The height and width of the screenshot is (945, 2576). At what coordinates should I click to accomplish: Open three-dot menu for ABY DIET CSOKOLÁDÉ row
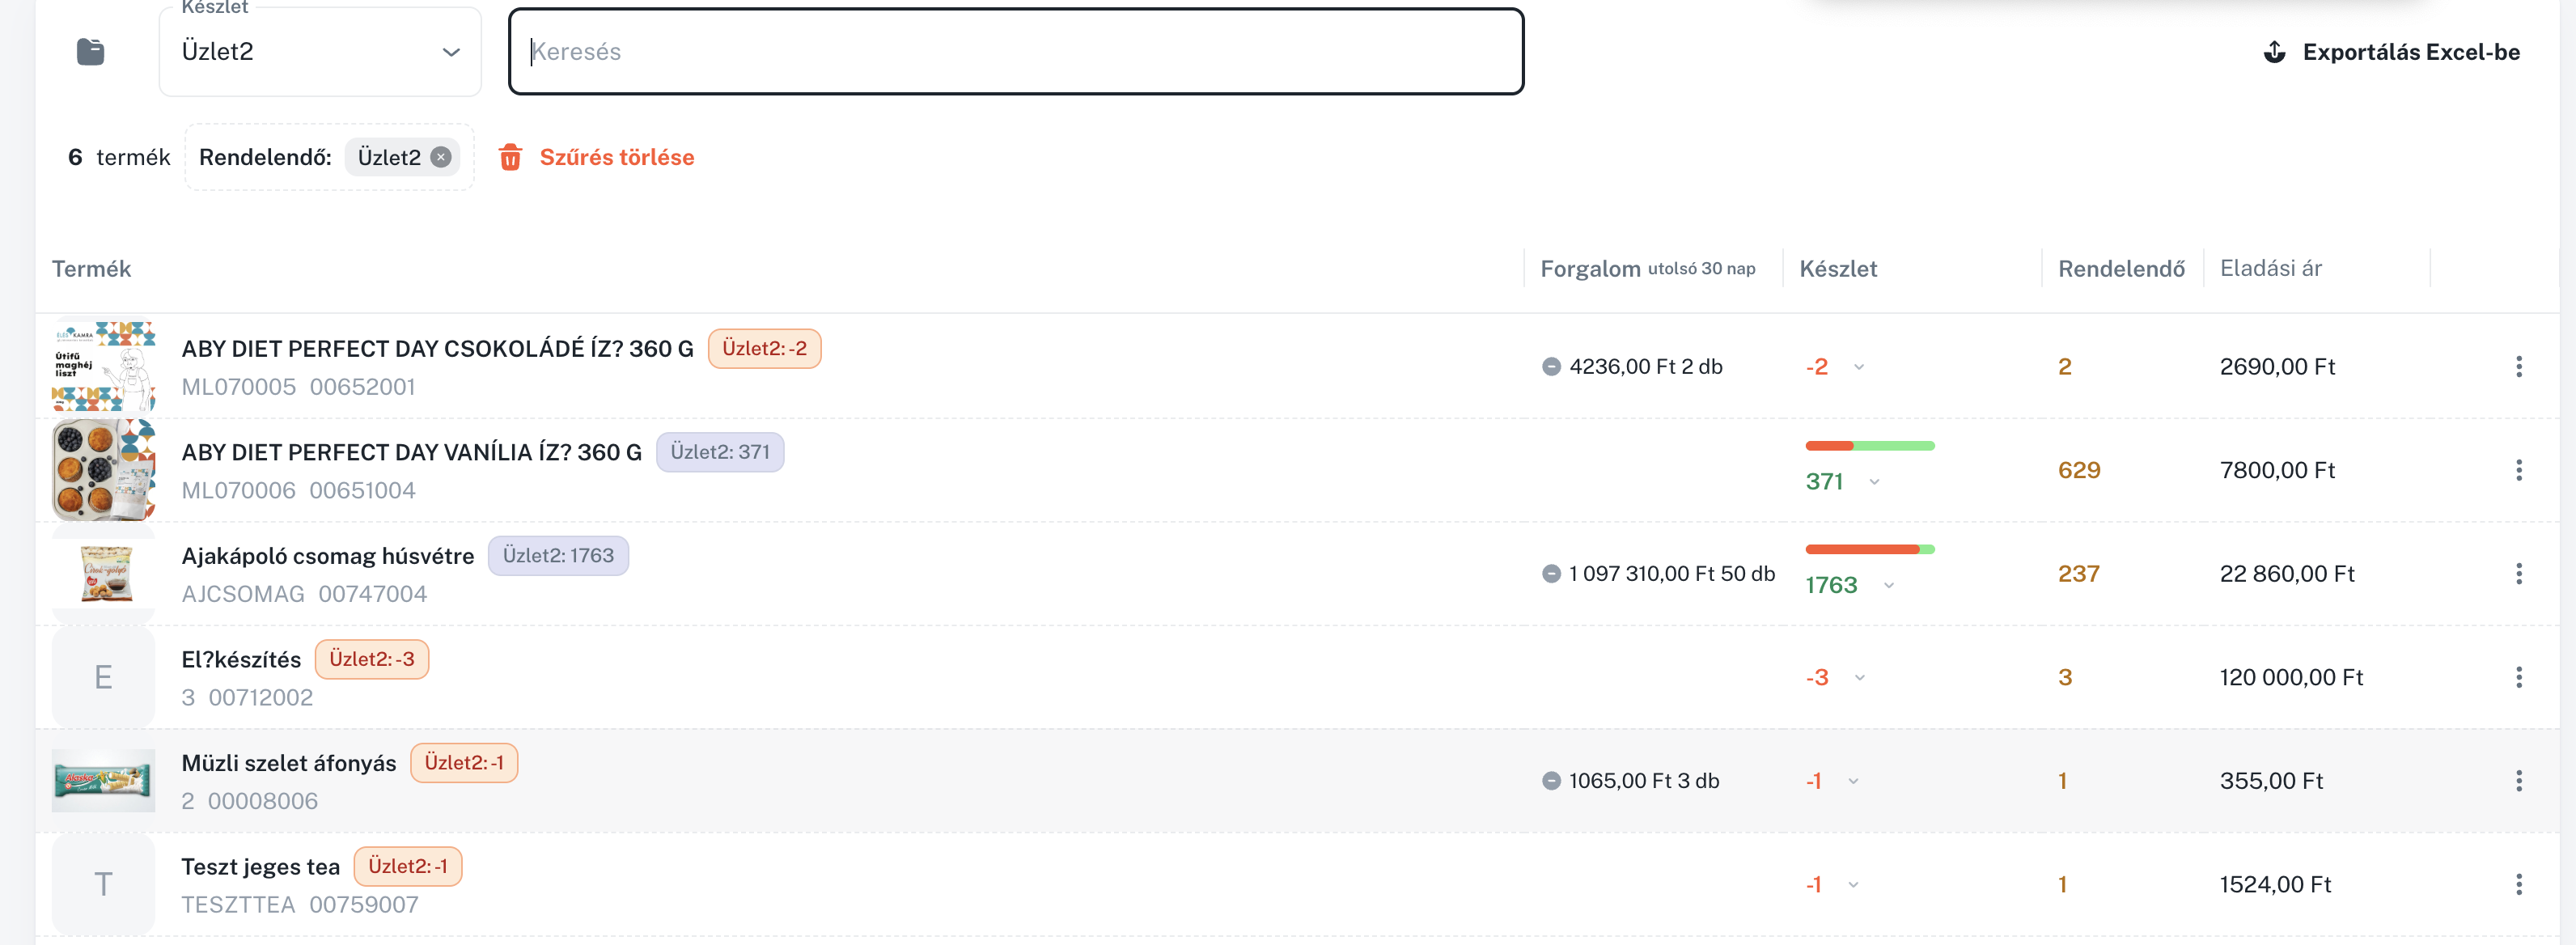point(2518,367)
